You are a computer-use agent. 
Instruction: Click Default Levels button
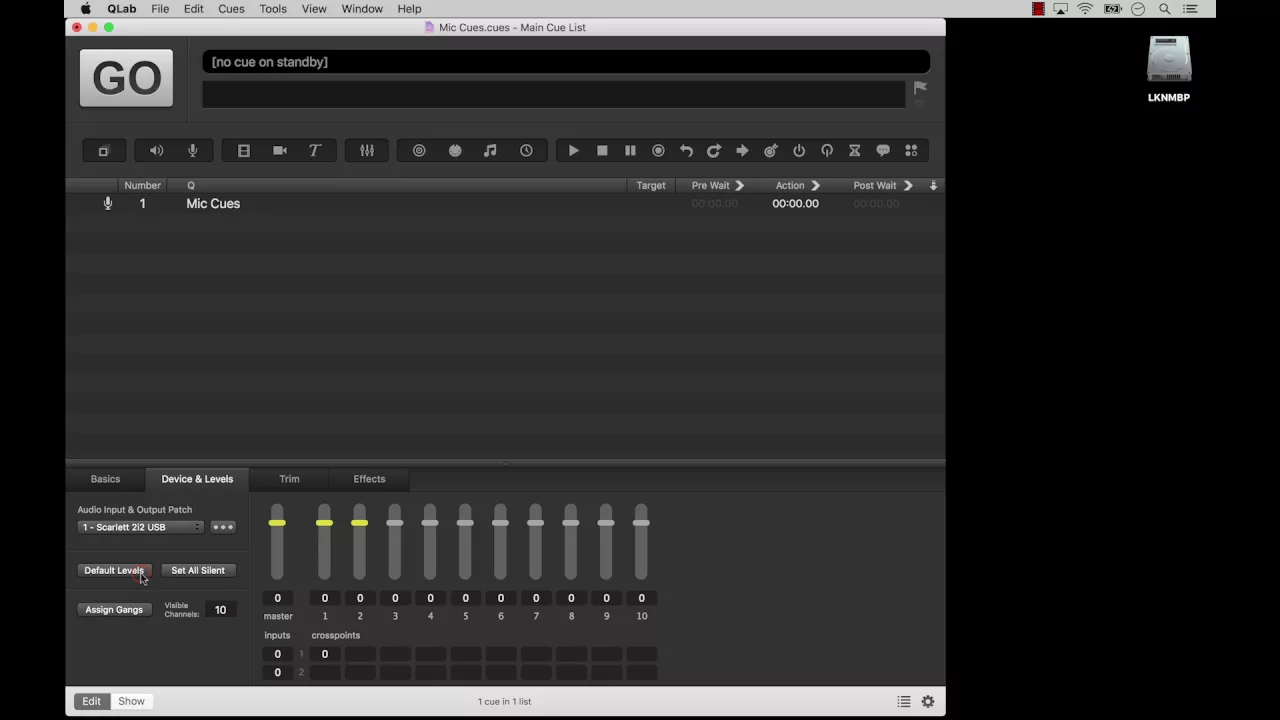point(114,570)
